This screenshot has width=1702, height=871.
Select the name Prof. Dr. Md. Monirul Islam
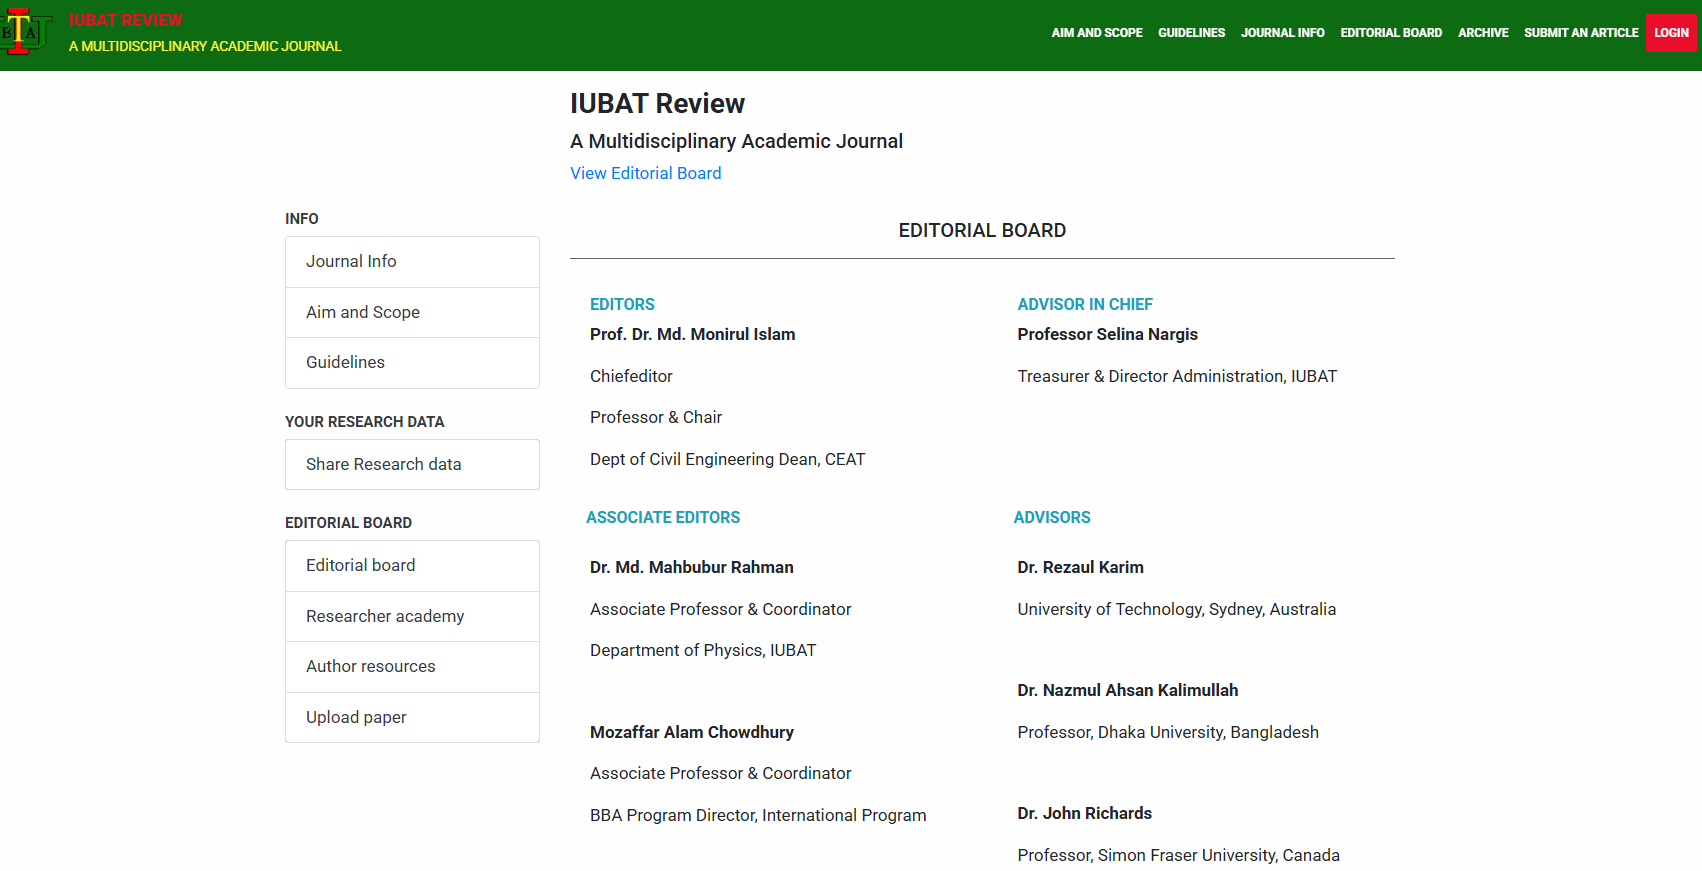click(x=693, y=334)
